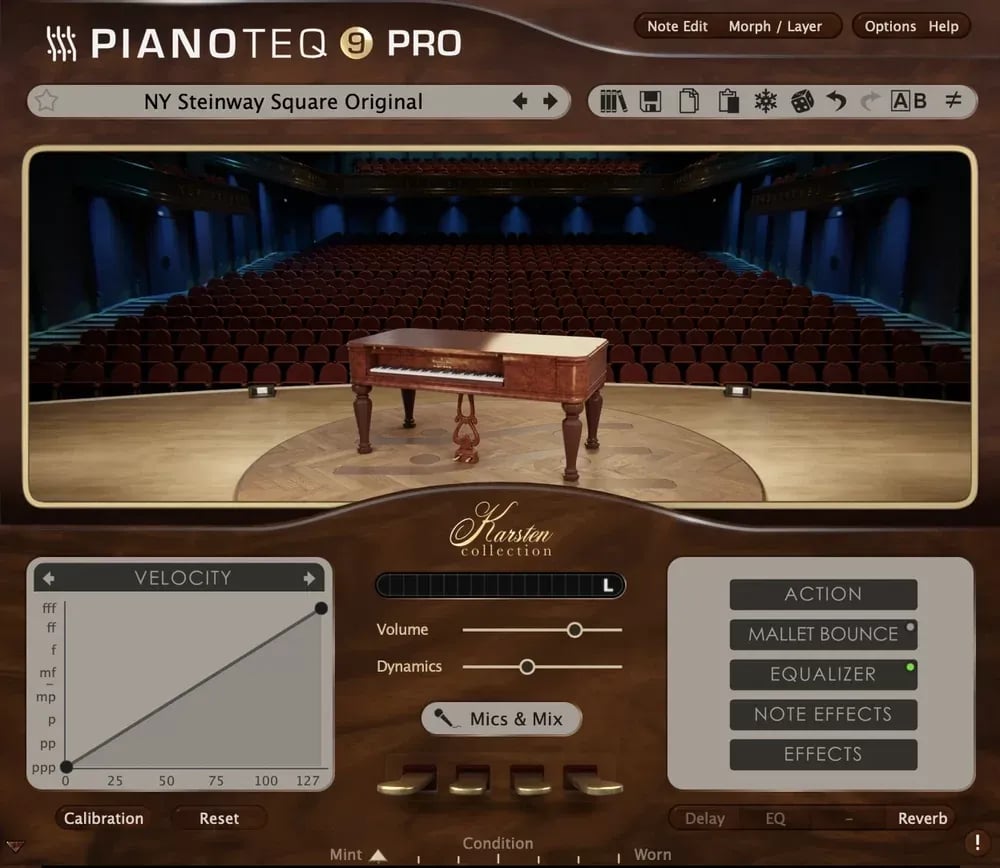Viewport: 1000px width, 868px height.
Task: Toggle the EQ effect
Action: tap(775, 818)
